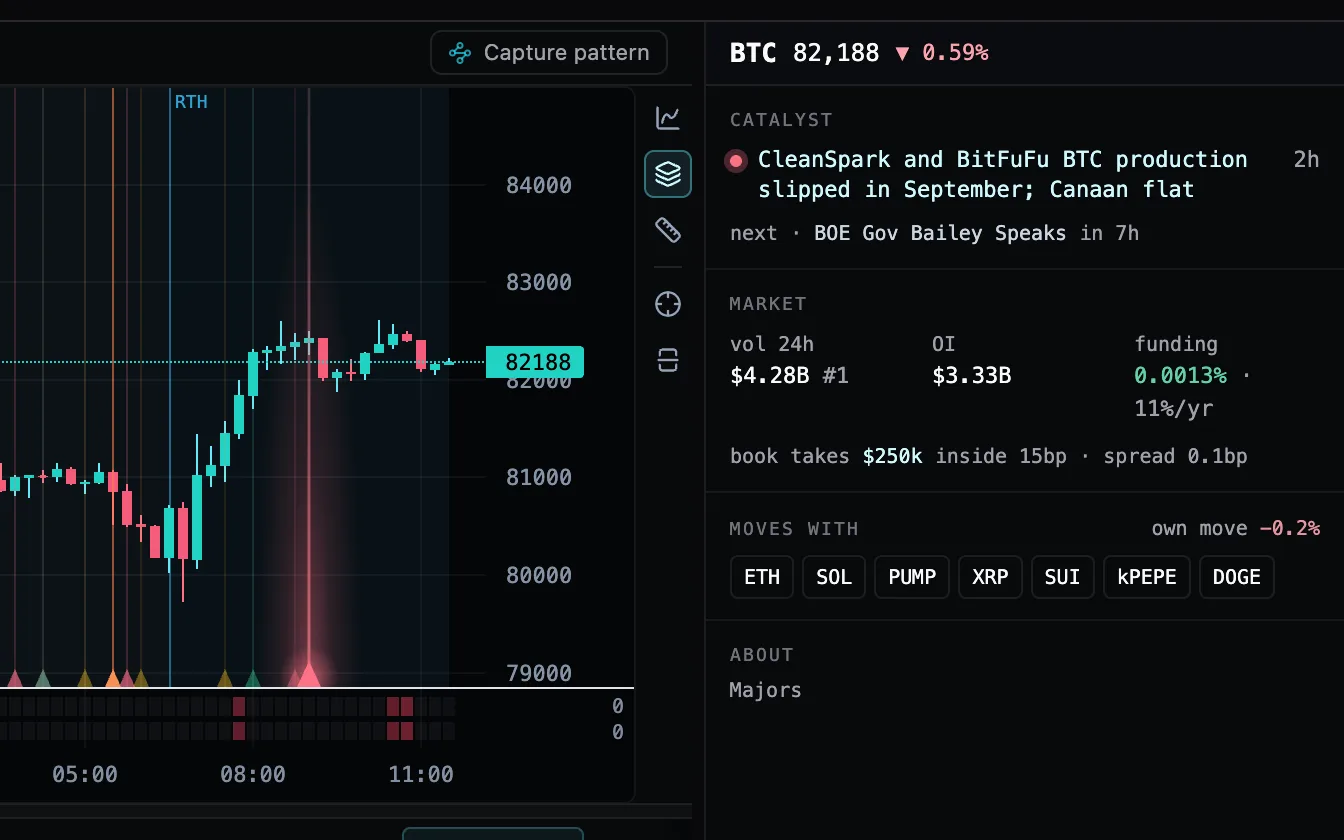The width and height of the screenshot is (1344, 840).
Task: Click the #1 volume rank text
Action: 835,376
